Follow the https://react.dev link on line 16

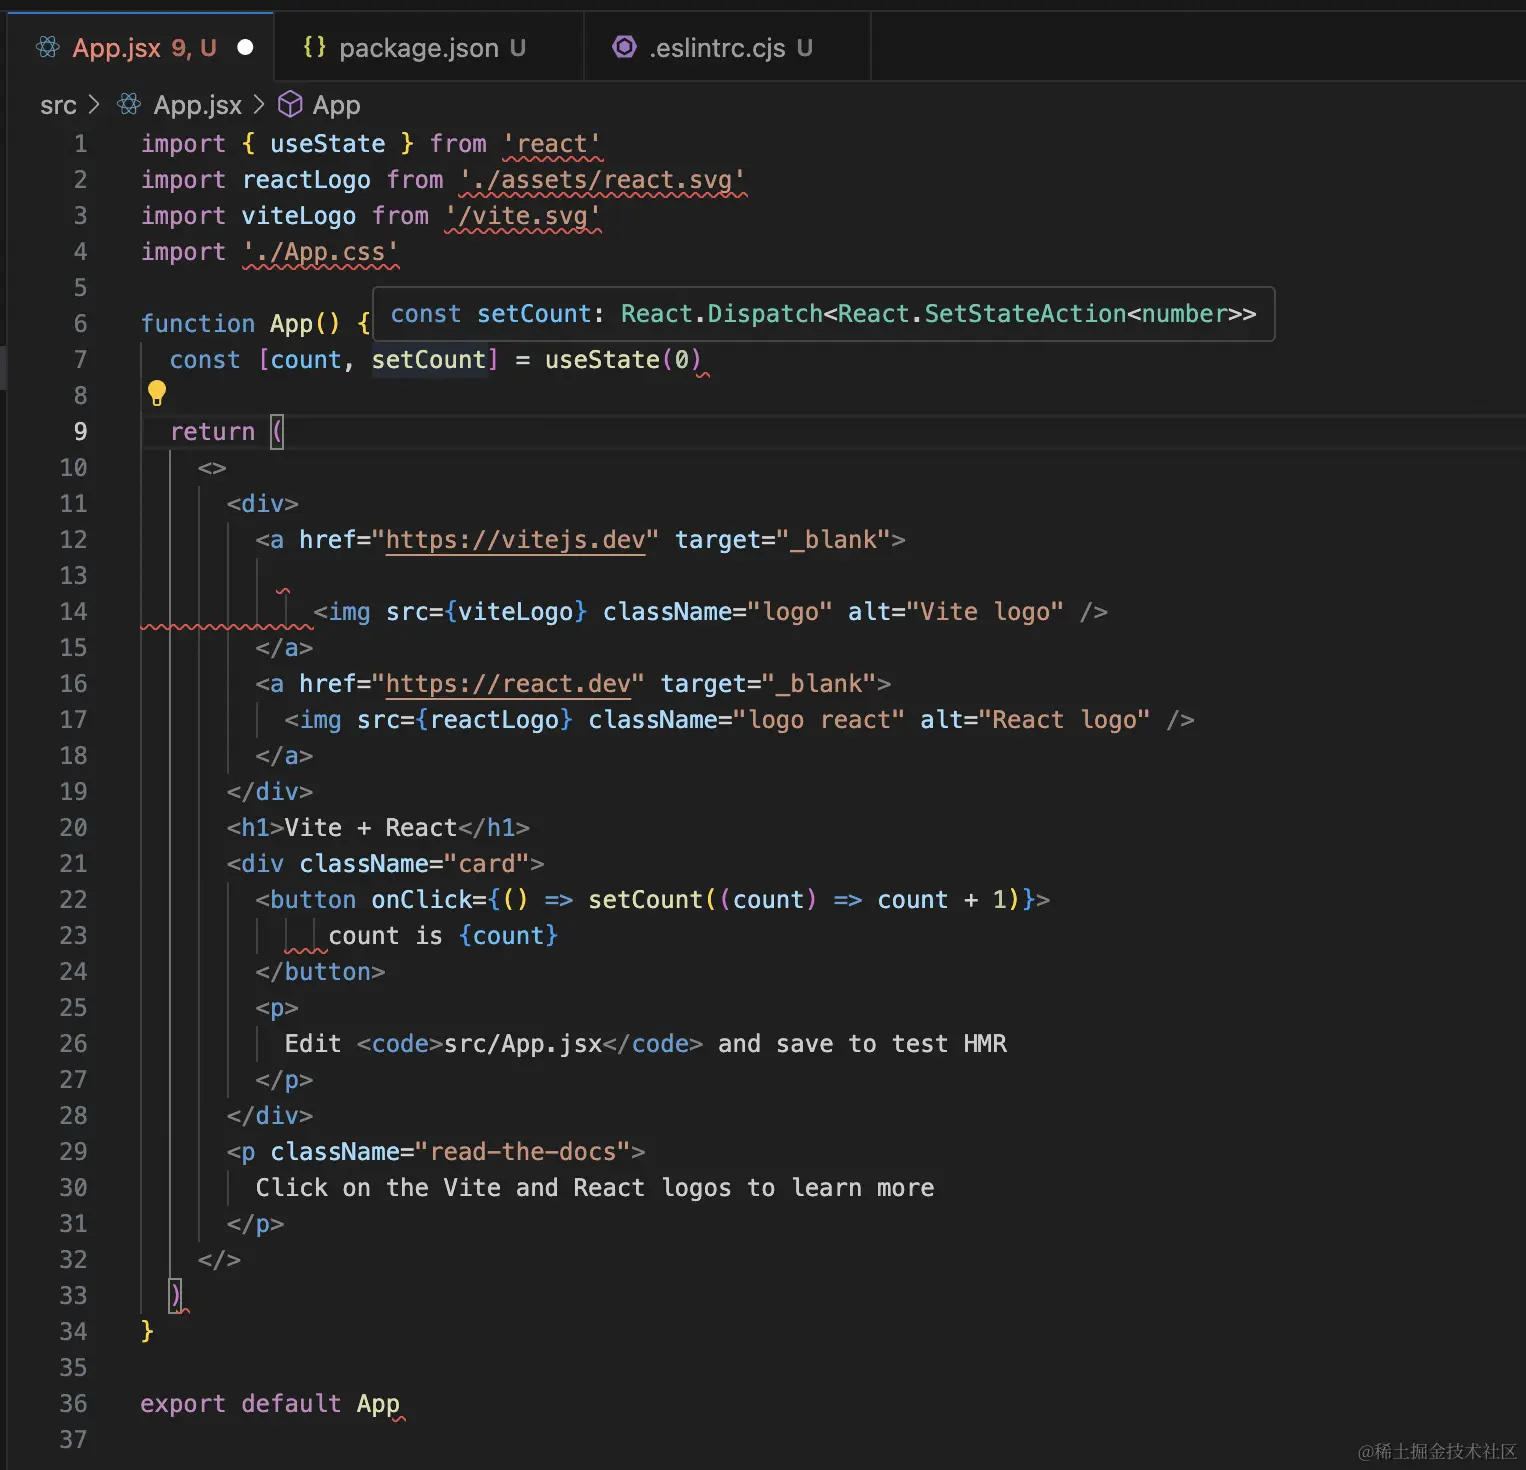(508, 684)
